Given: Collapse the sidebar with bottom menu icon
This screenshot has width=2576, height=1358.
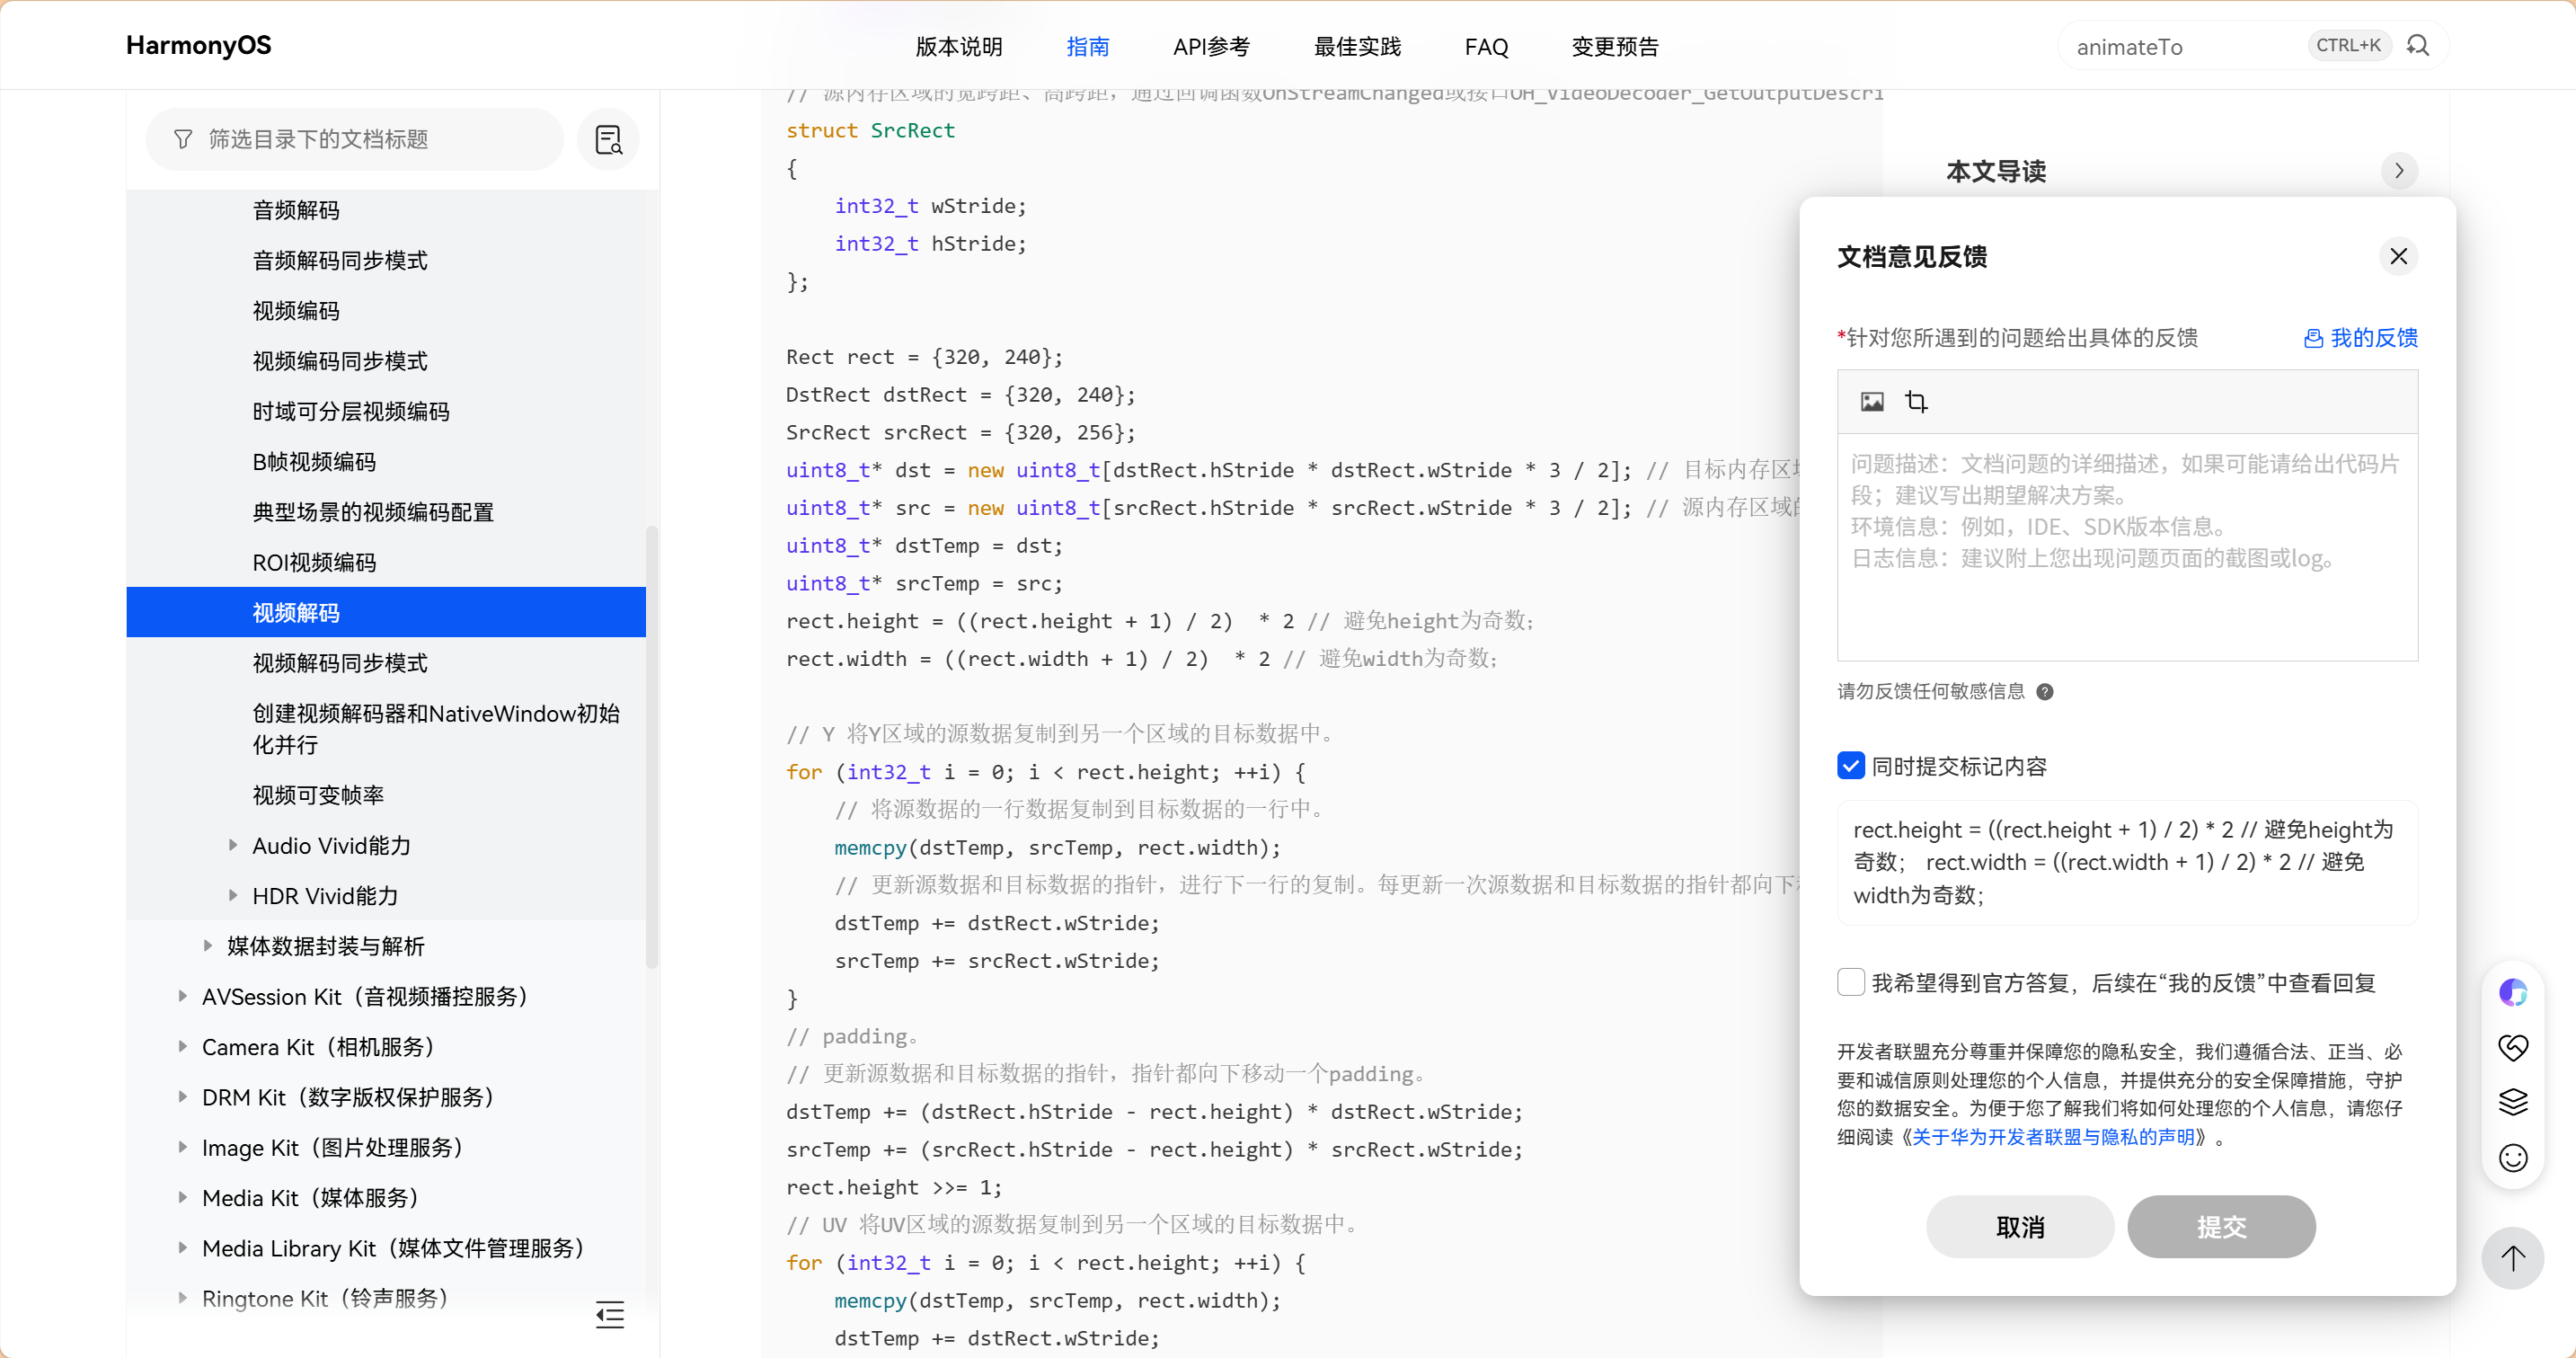Looking at the screenshot, I should (x=609, y=1314).
